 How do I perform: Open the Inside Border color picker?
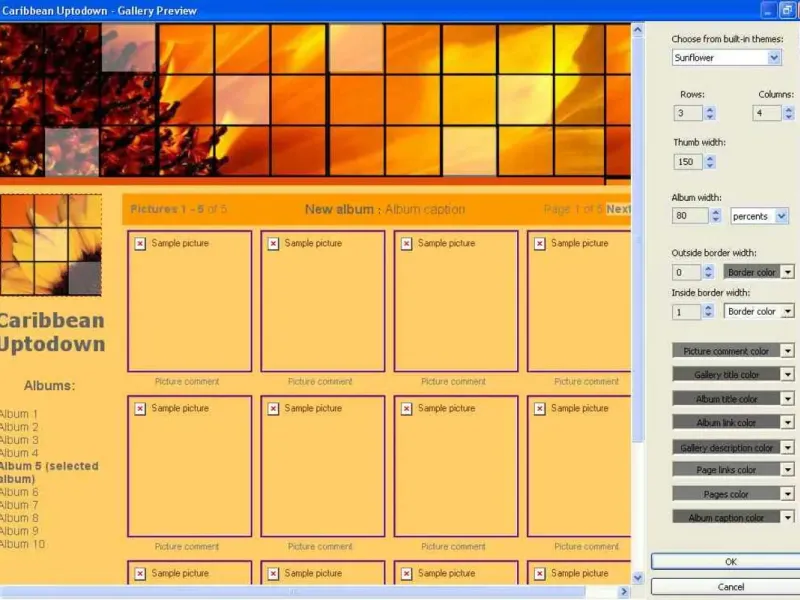pos(759,311)
